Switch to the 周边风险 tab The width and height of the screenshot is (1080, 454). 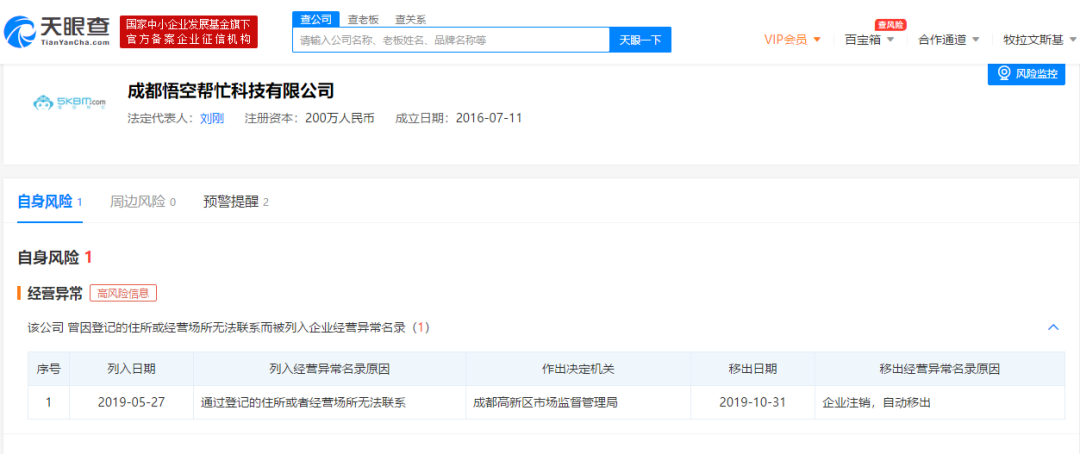point(137,202)
